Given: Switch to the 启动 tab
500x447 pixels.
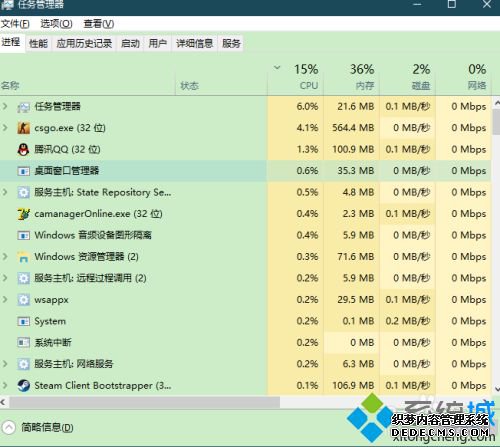Looking at the screenshot, I should coord(130,44).
